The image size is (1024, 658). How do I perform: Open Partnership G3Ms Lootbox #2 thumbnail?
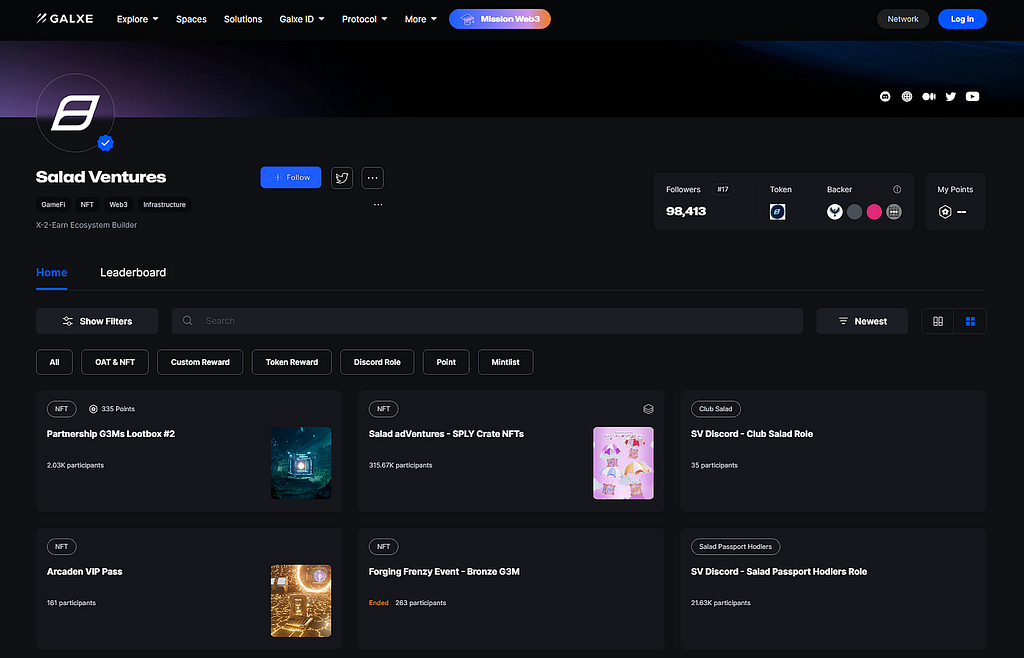click(x=301, y=463)
